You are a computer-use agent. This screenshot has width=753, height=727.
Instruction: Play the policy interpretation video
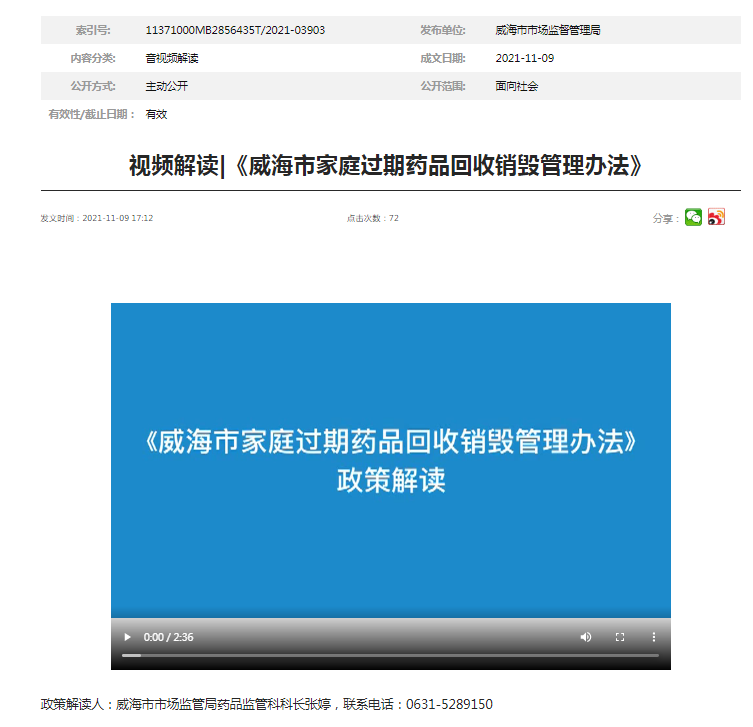tap(127, 637)
